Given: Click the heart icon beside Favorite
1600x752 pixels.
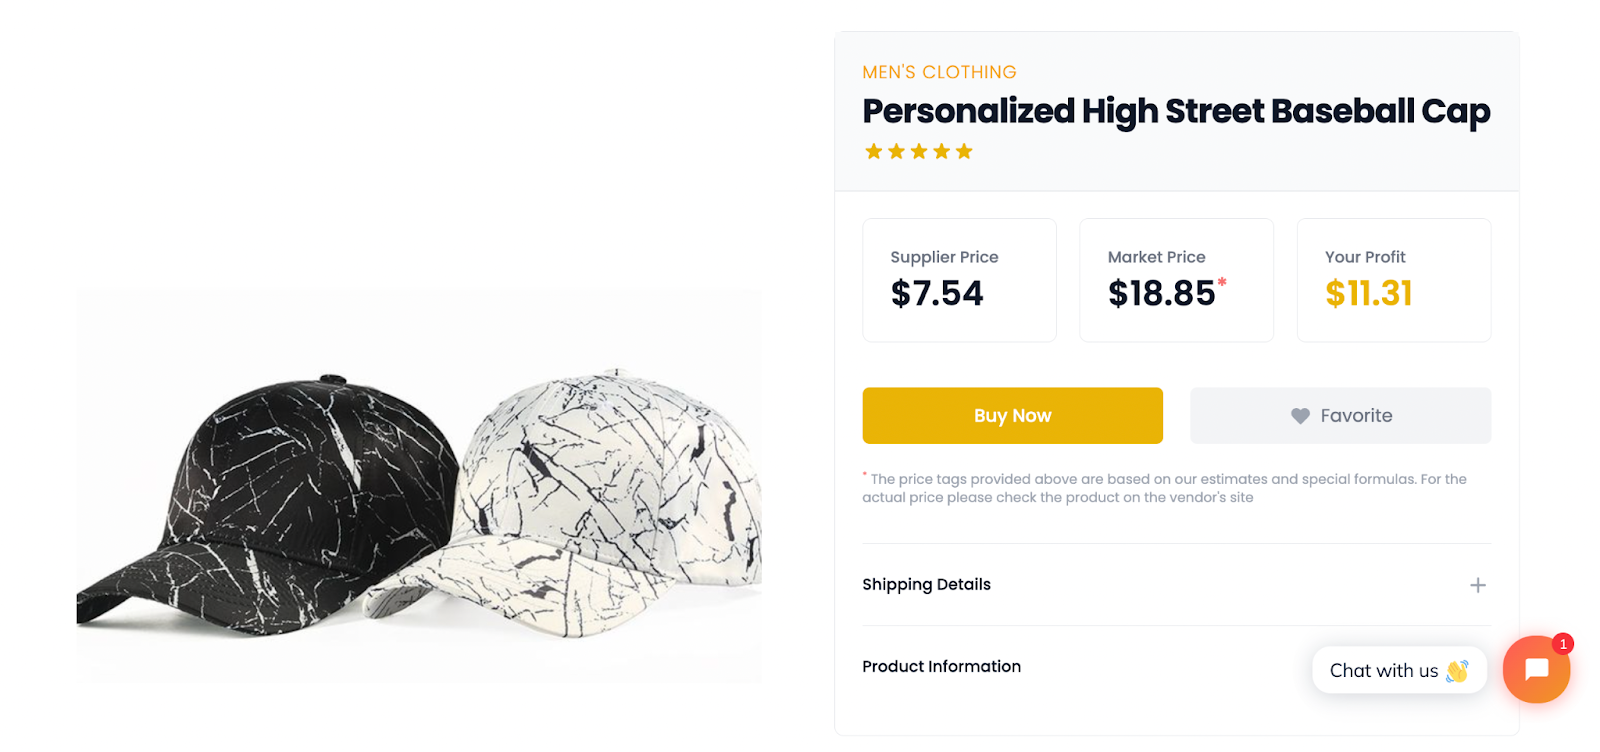Looking at the screenshot, I should (x=1300, y=416).
